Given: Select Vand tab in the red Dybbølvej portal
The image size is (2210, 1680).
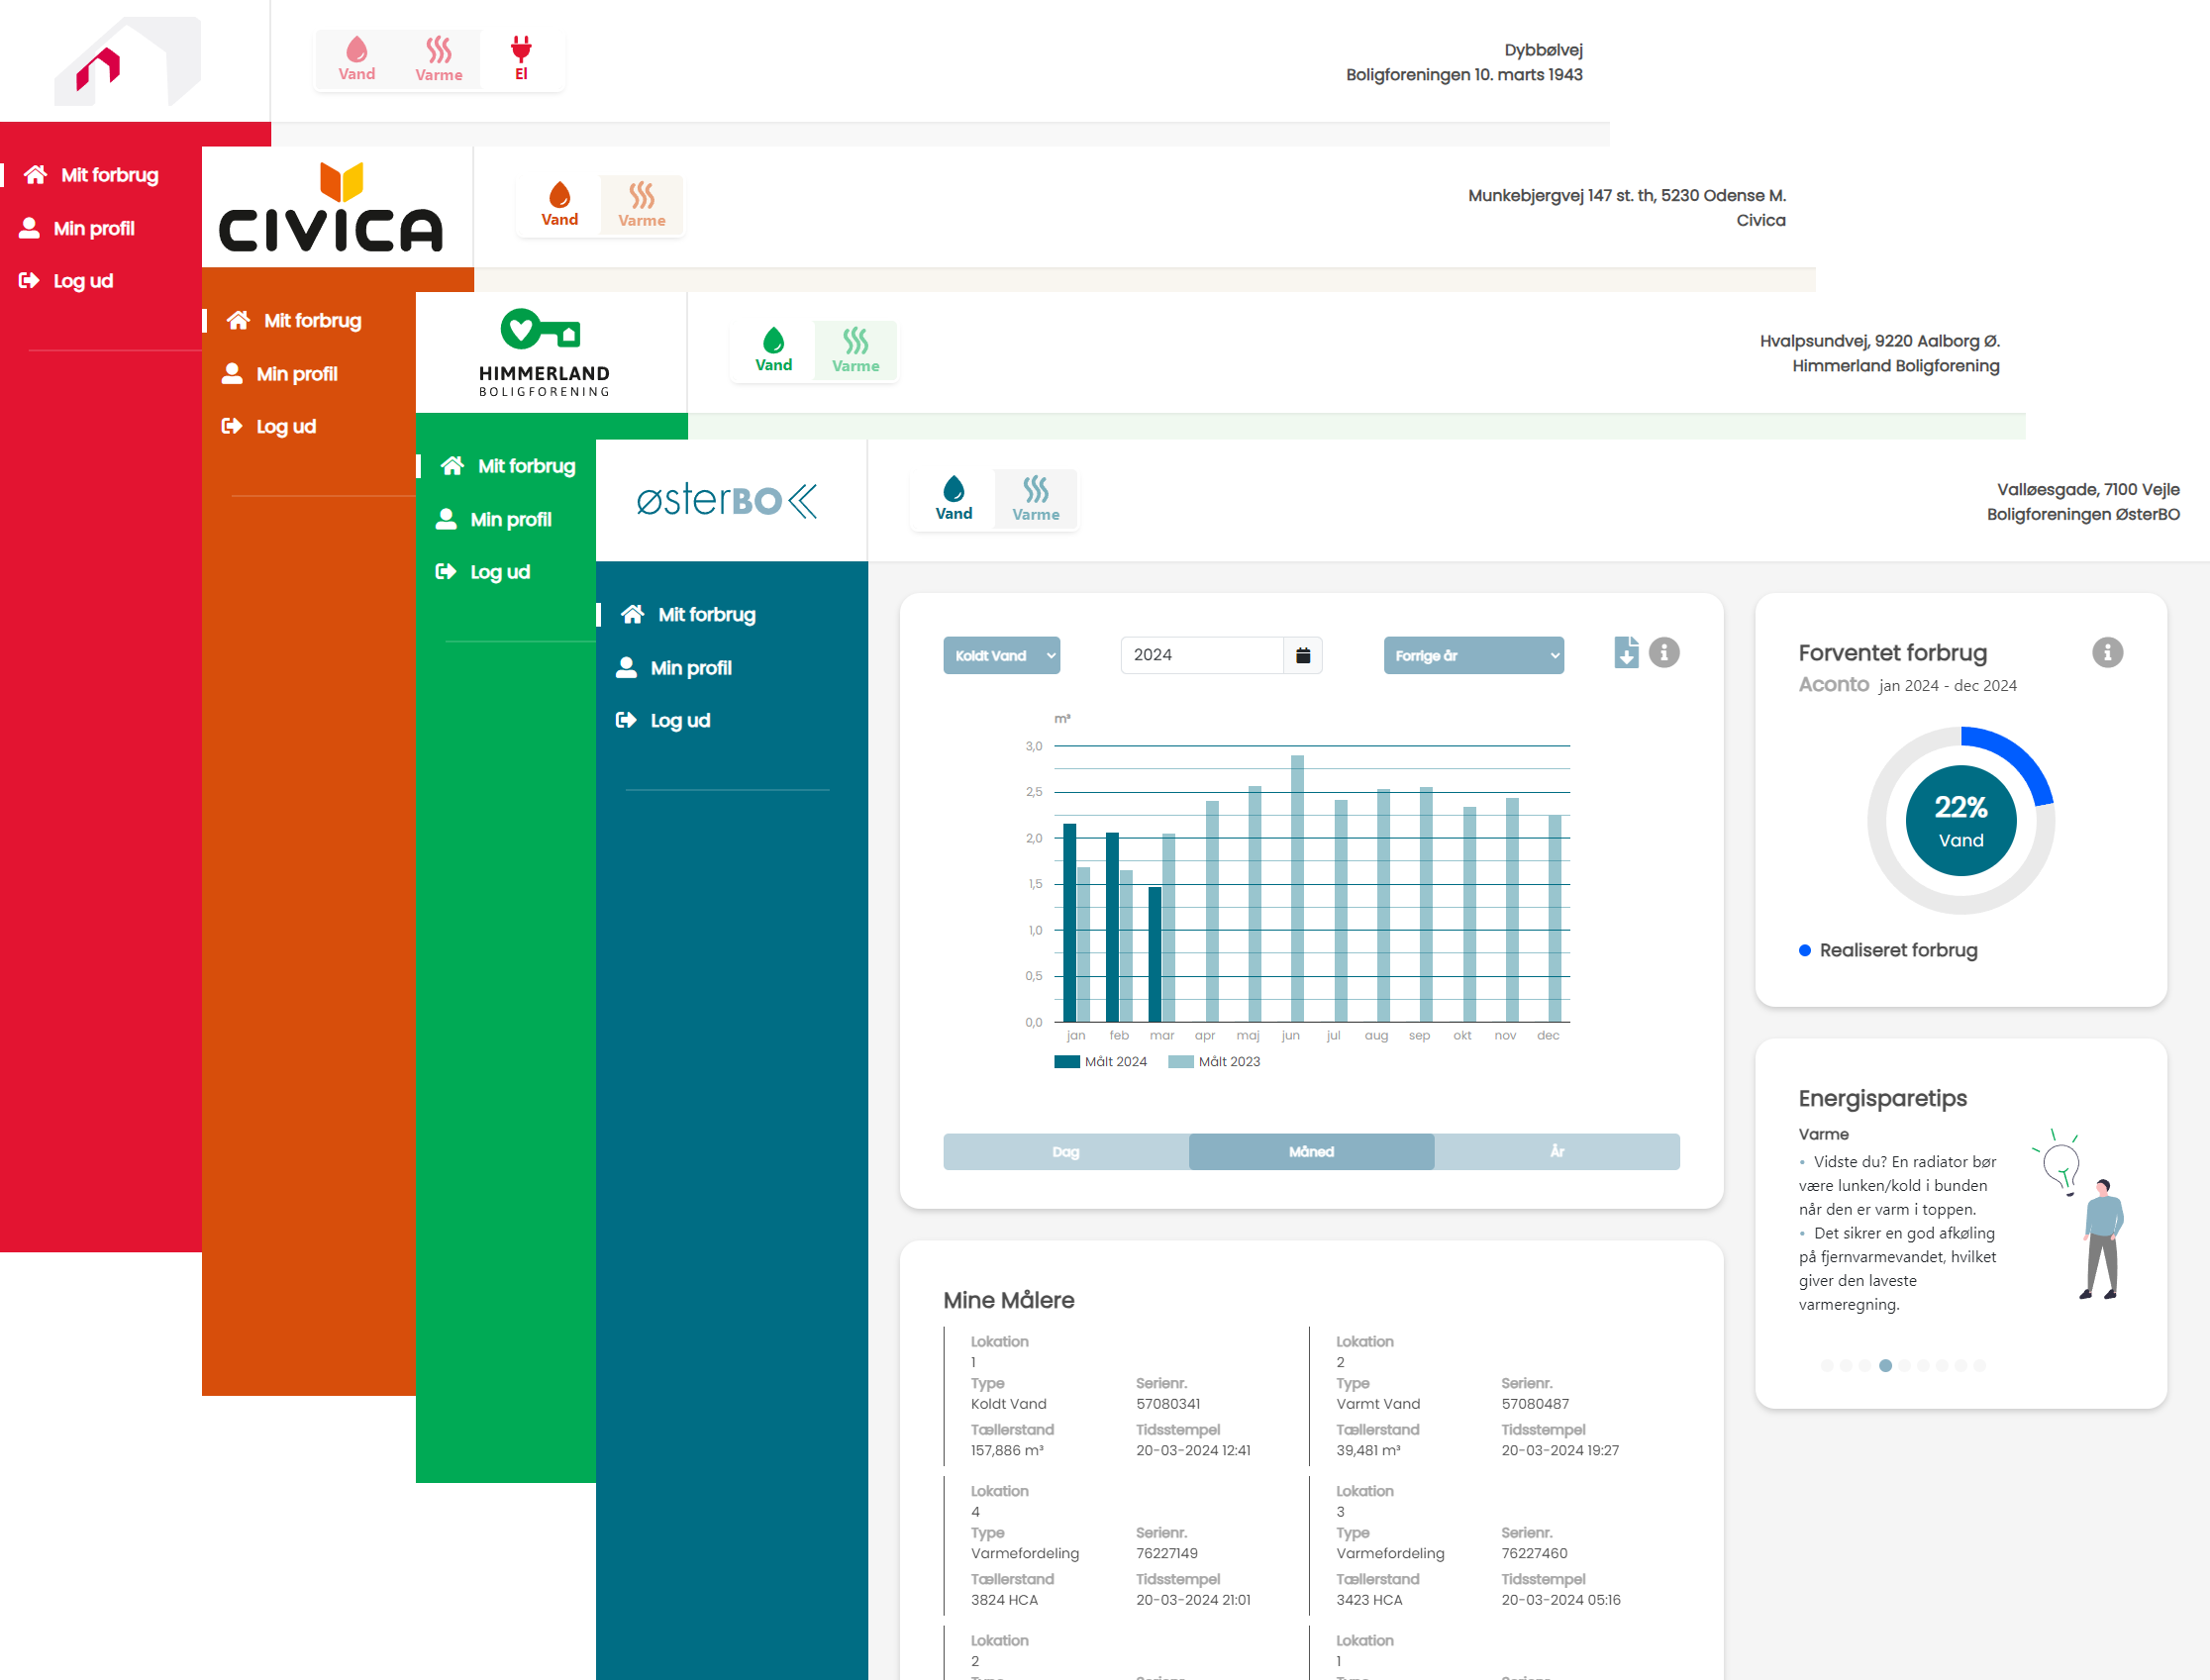Looking at the screenshot, I should point(357,60).
